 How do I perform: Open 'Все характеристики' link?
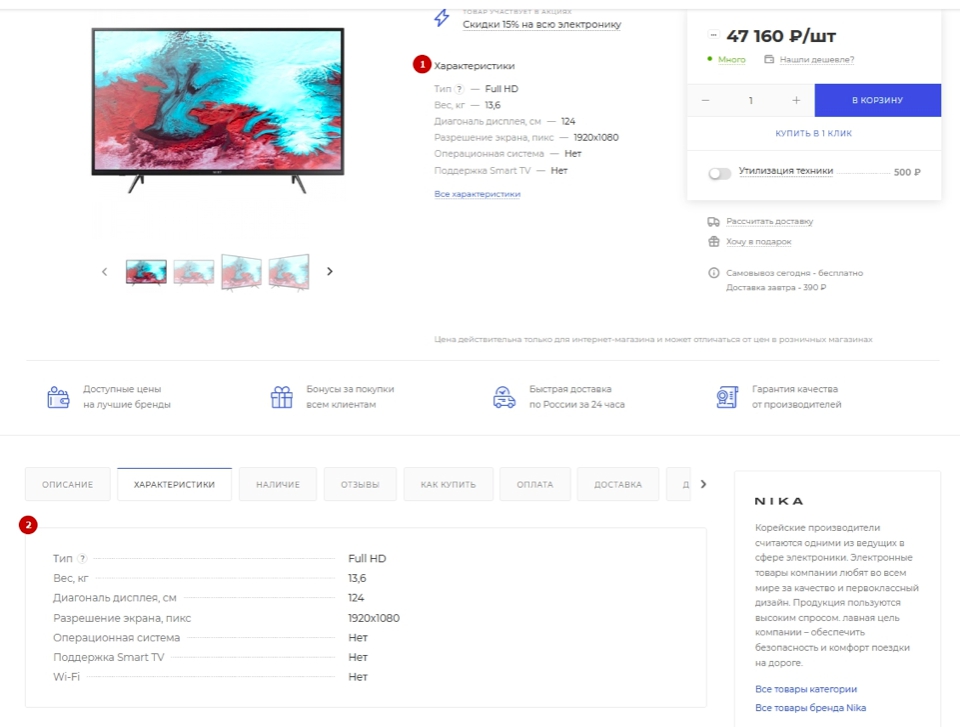477,194
